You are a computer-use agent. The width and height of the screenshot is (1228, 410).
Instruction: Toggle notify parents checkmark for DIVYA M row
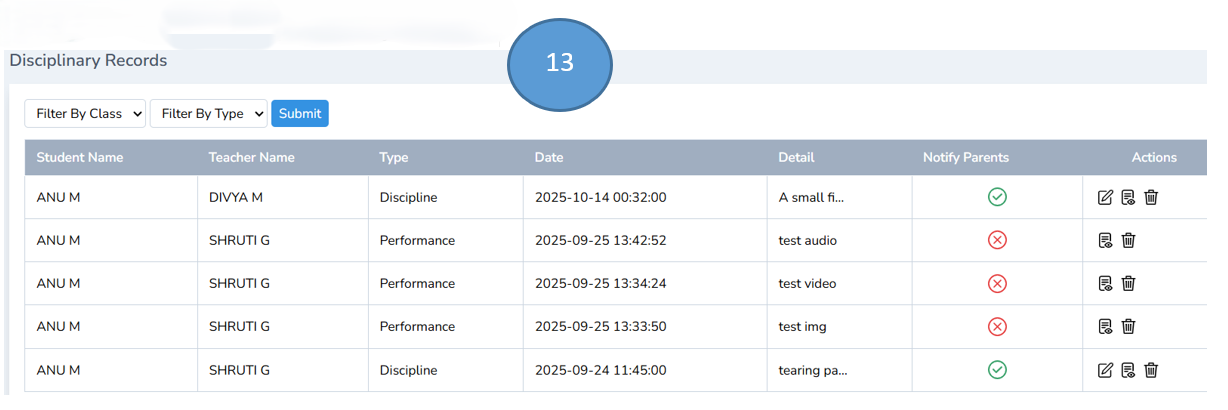(997, 198)
